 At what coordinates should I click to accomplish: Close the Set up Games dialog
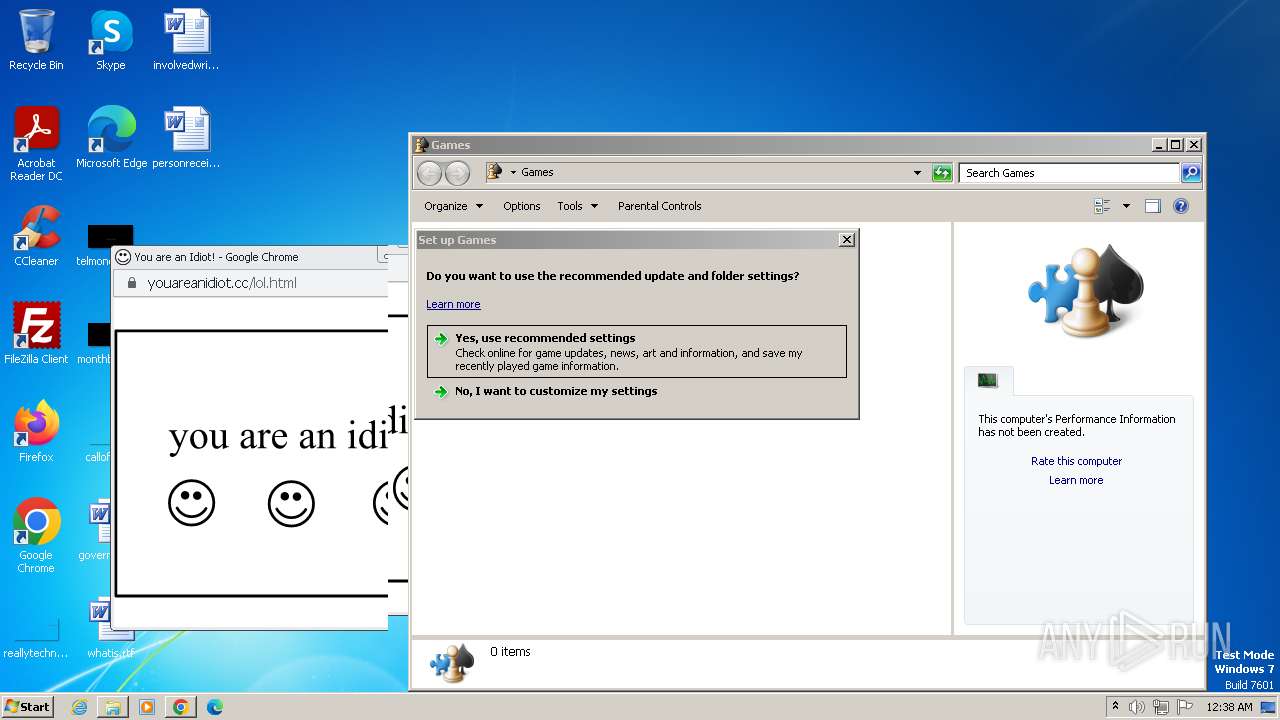(x=847, y=240)
